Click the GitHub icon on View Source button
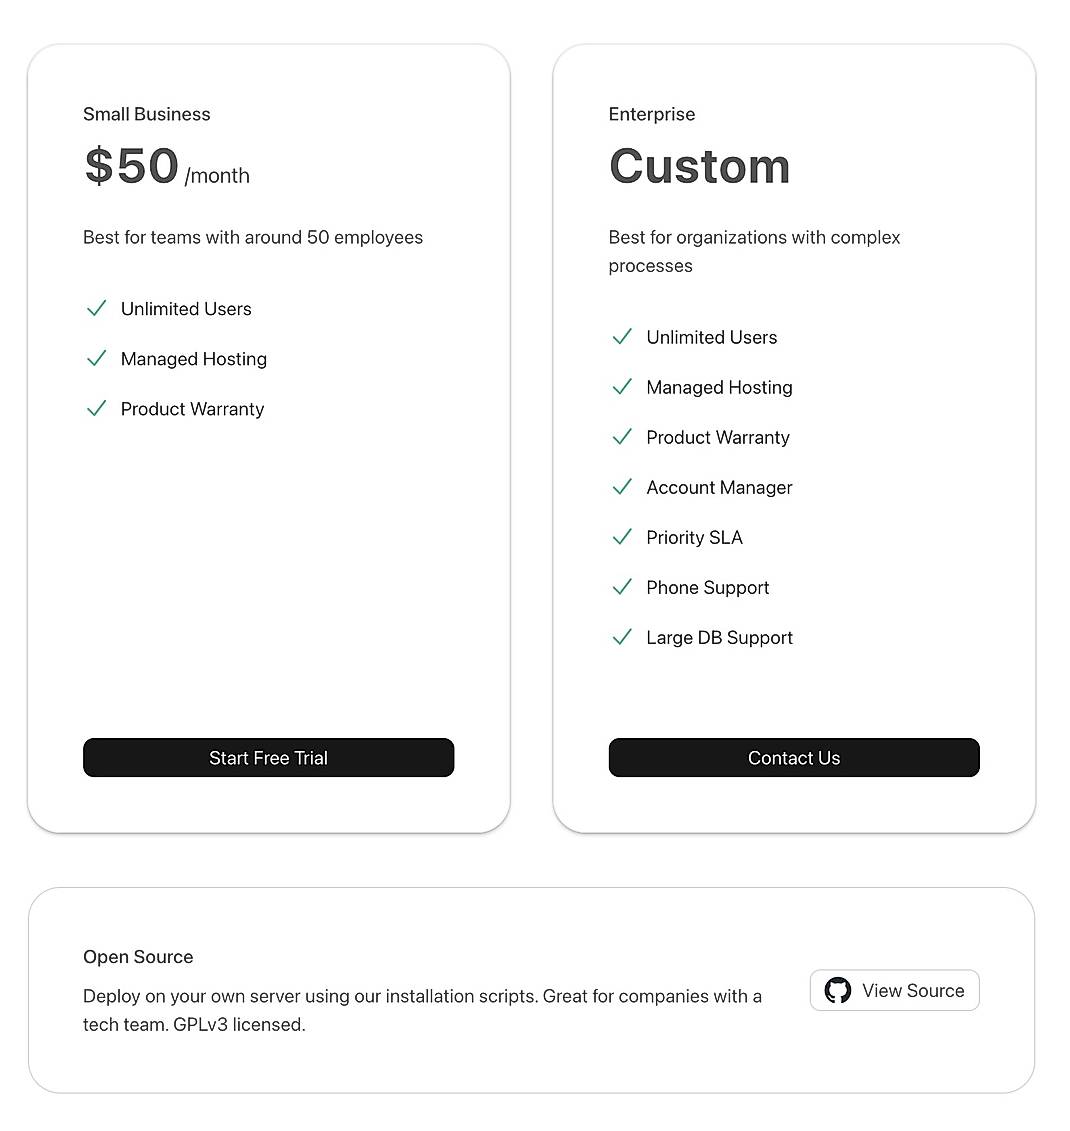1070x1131 pixels. click(x=836, y=990)
